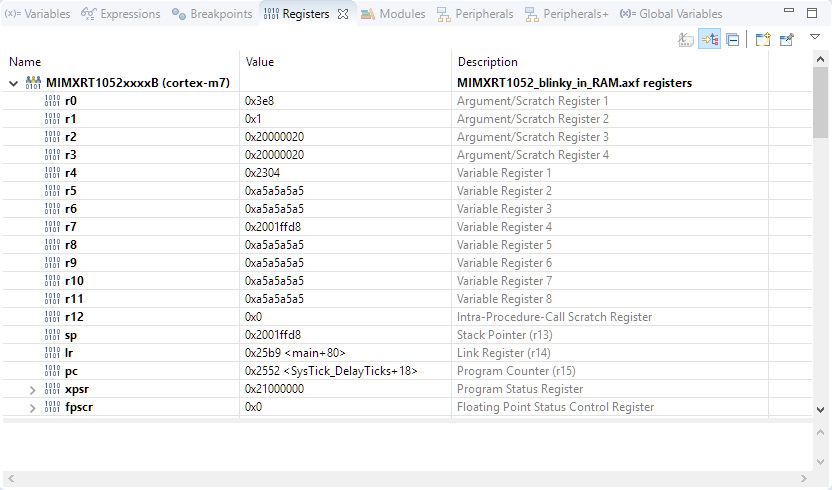Click the r8 register icon

click(x=53, y=245)
